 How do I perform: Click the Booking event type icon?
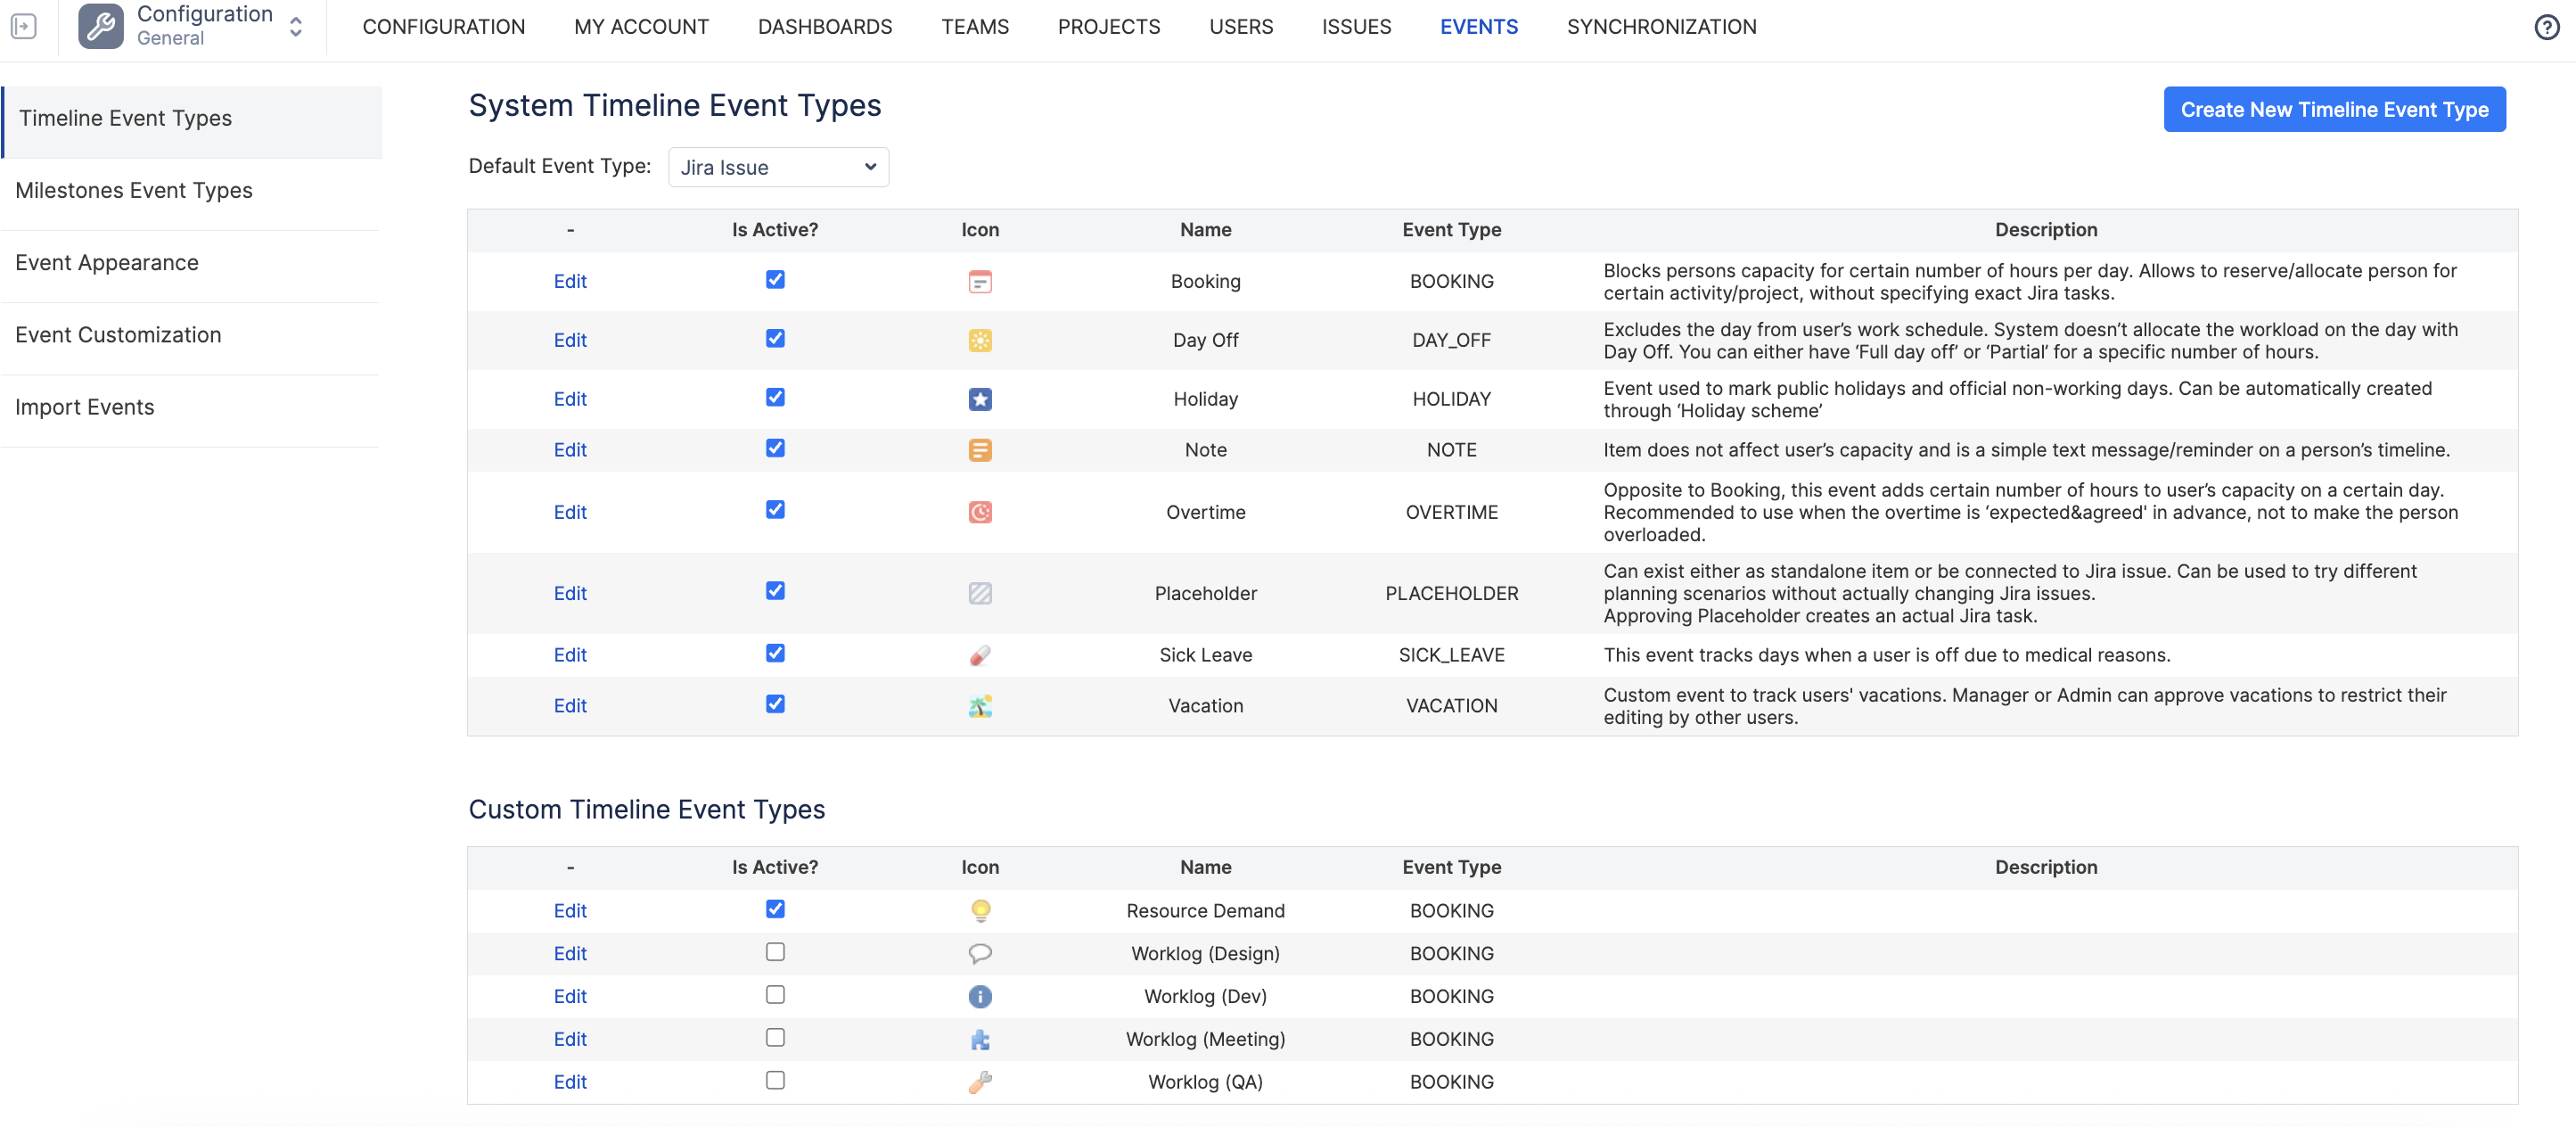[980, 282]
